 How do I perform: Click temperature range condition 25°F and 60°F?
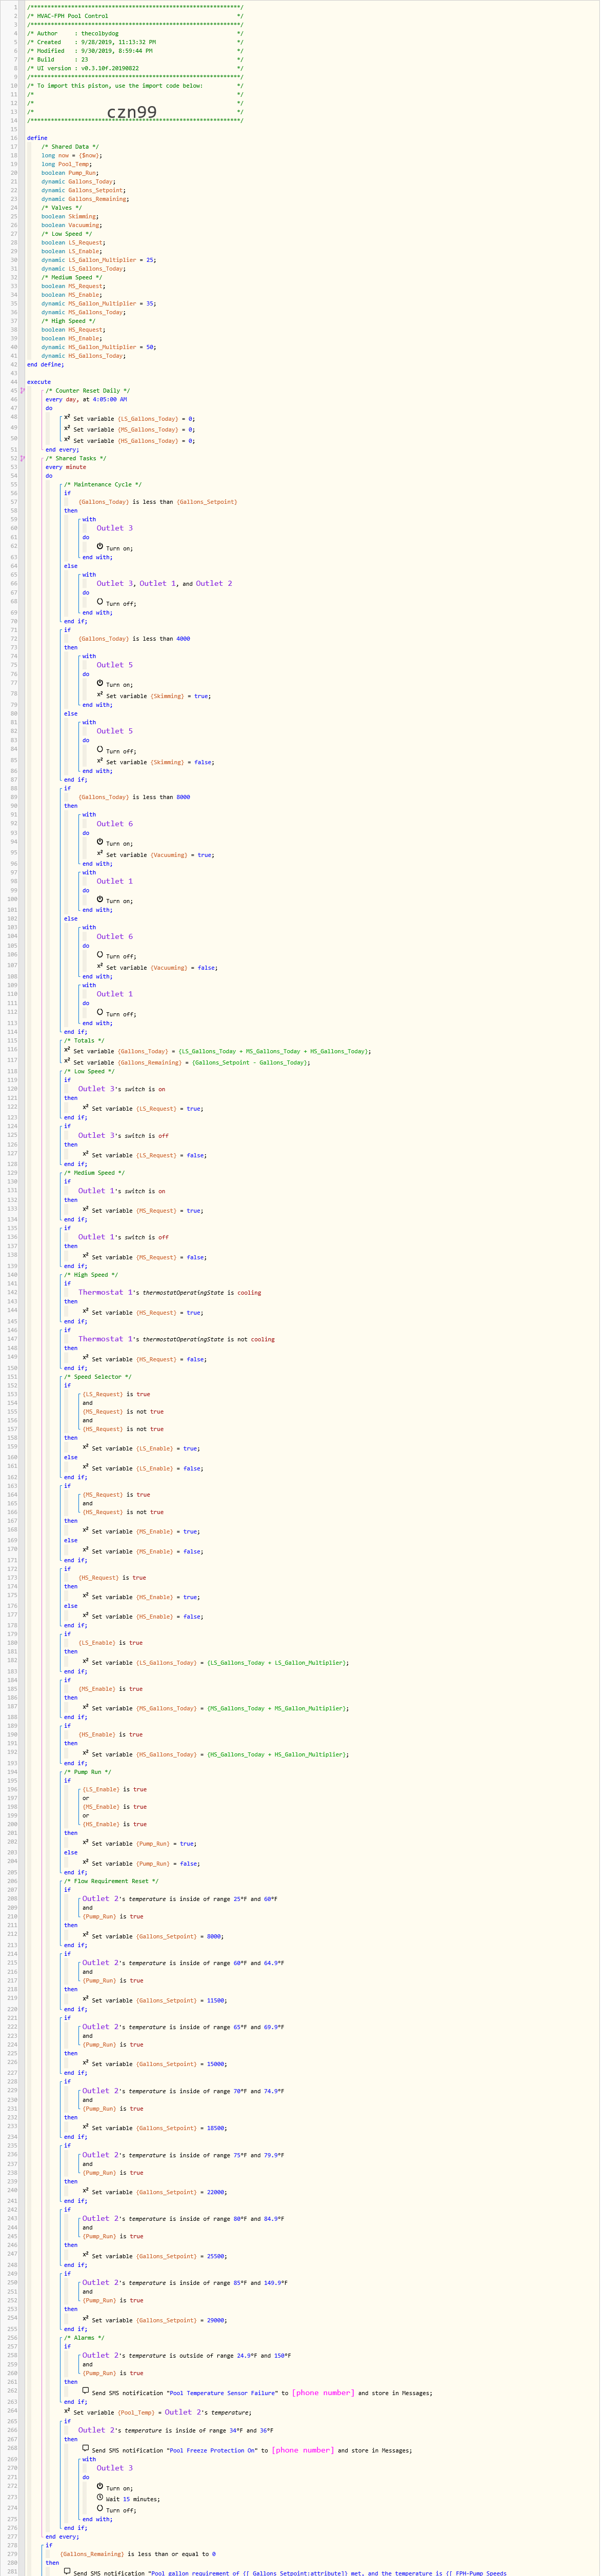click(x=180, y=1899)
